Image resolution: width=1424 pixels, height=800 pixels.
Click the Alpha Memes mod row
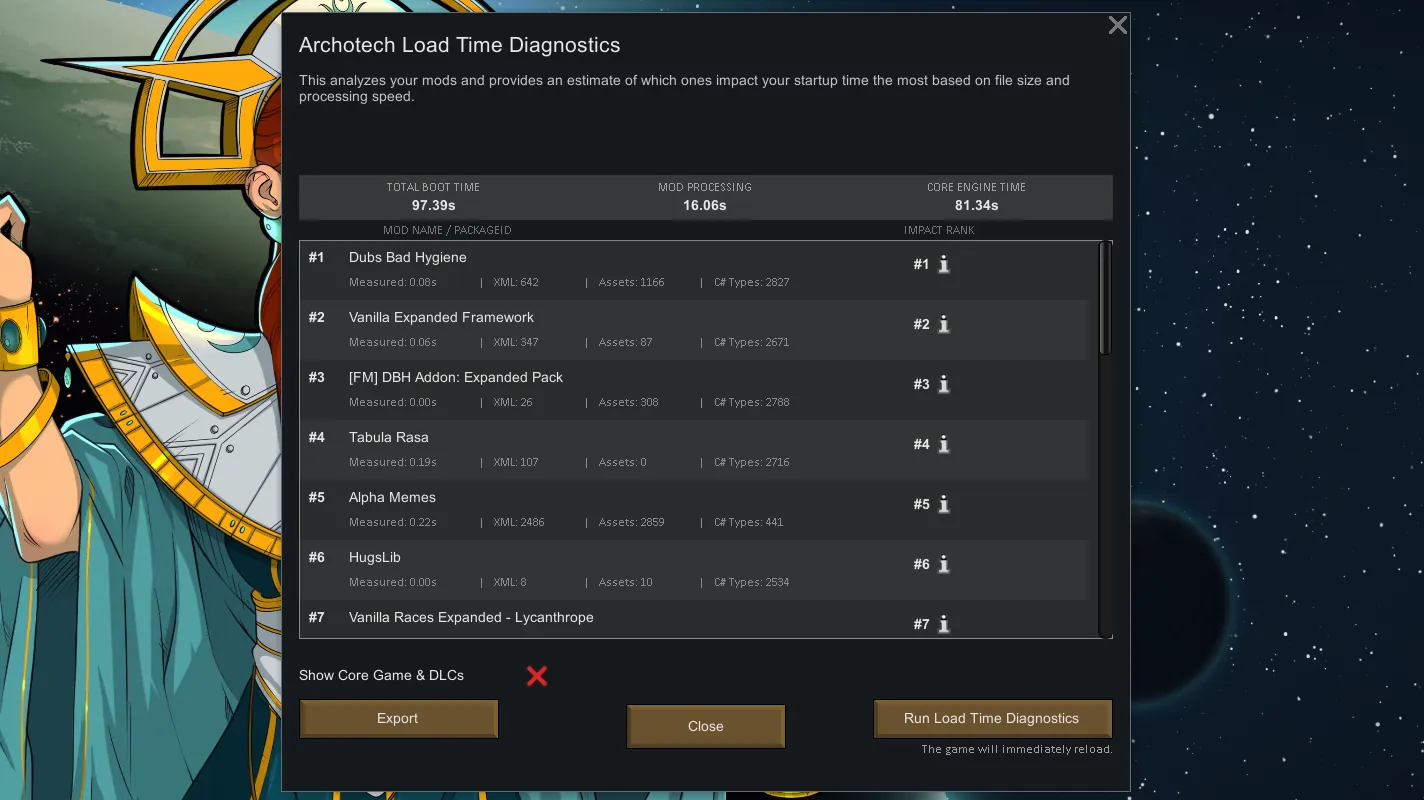tap(600, 510)
